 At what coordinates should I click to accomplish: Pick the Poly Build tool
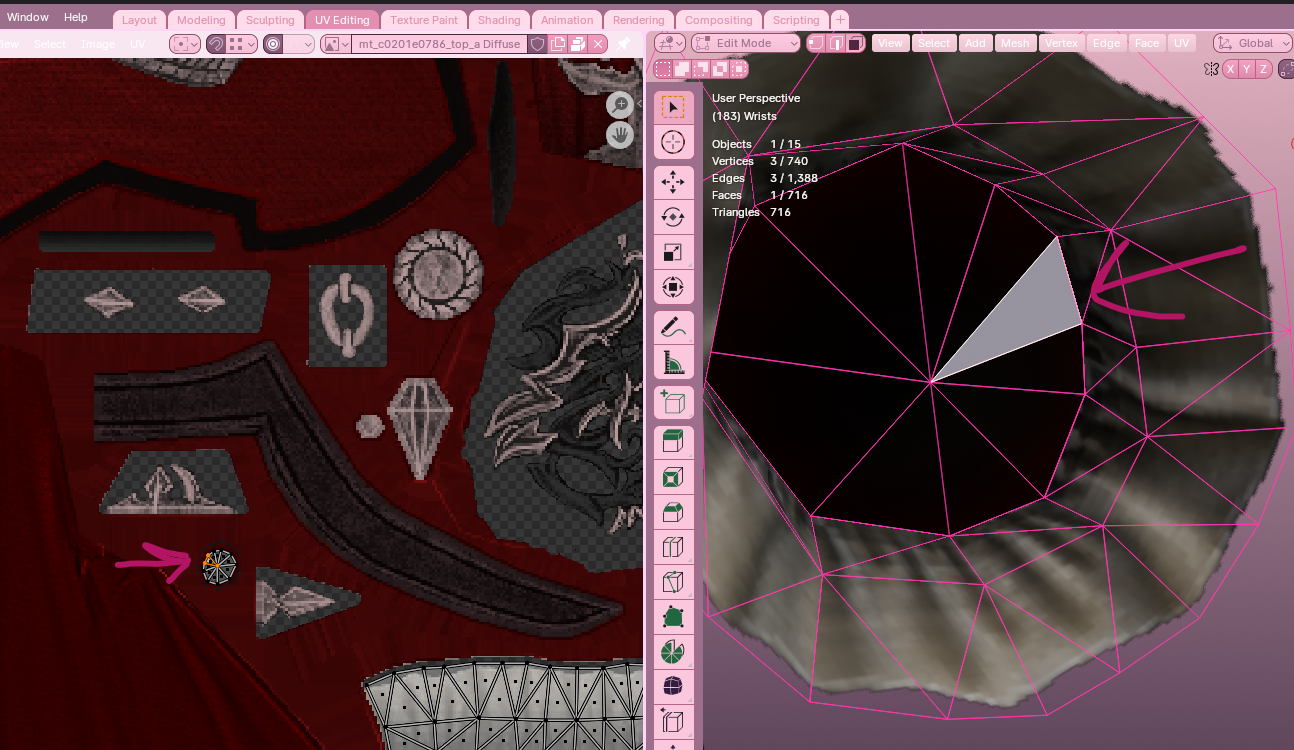coord(673,617)
